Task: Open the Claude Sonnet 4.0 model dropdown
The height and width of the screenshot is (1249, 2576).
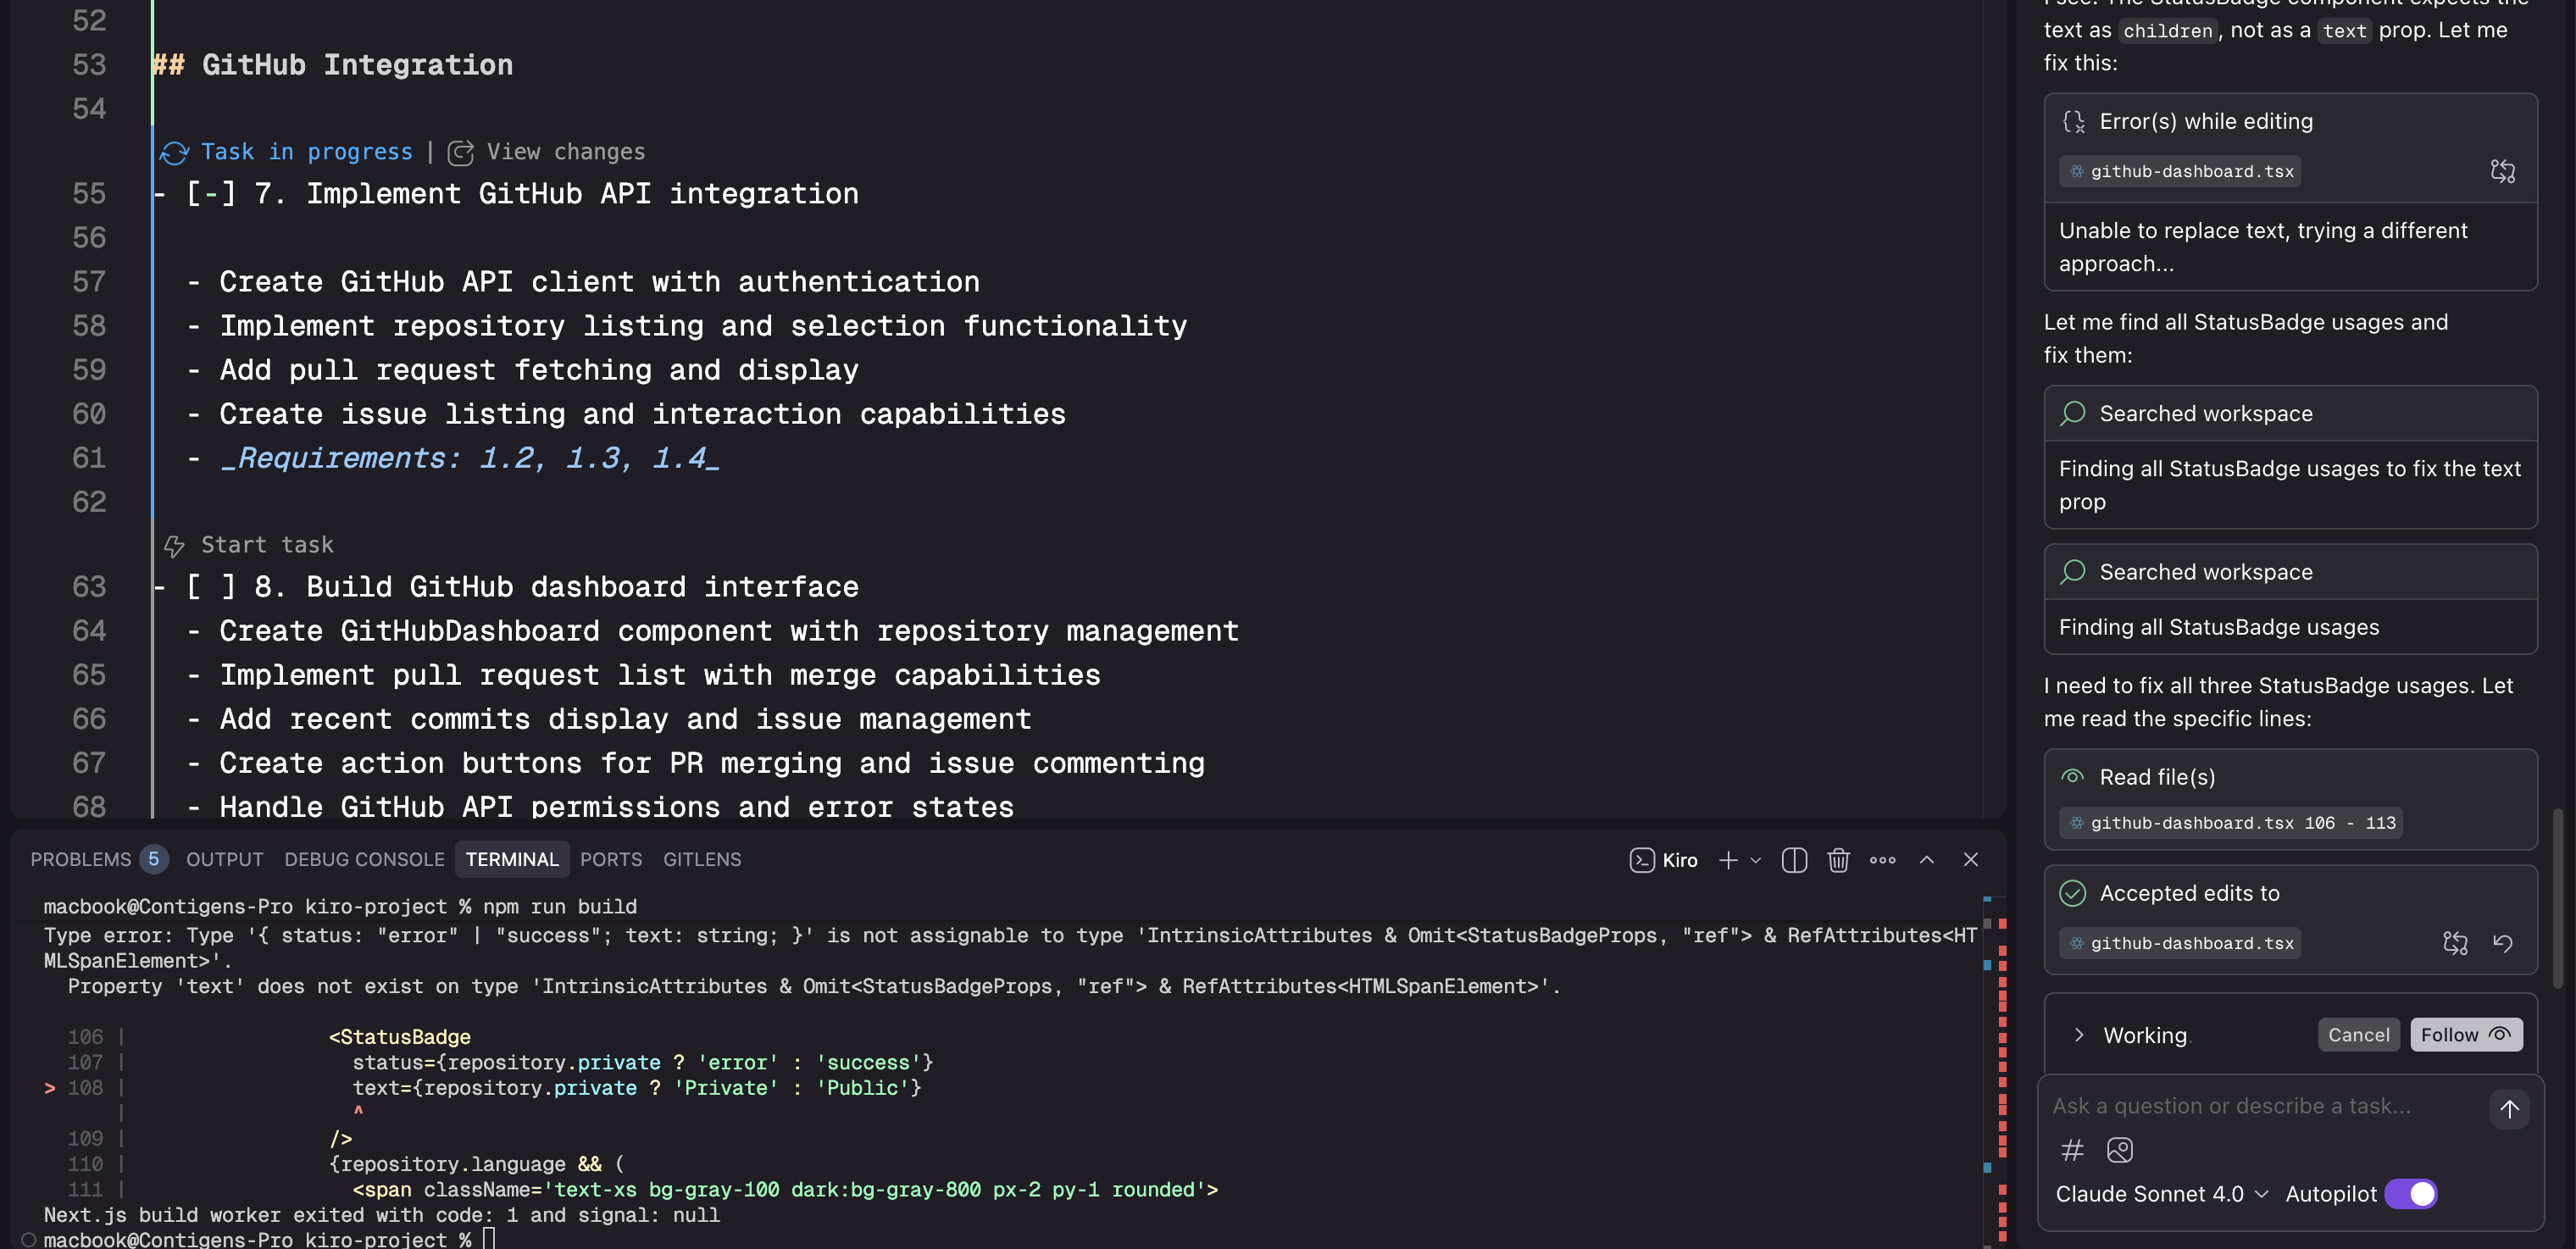Action: (x=2161, y=1194)
